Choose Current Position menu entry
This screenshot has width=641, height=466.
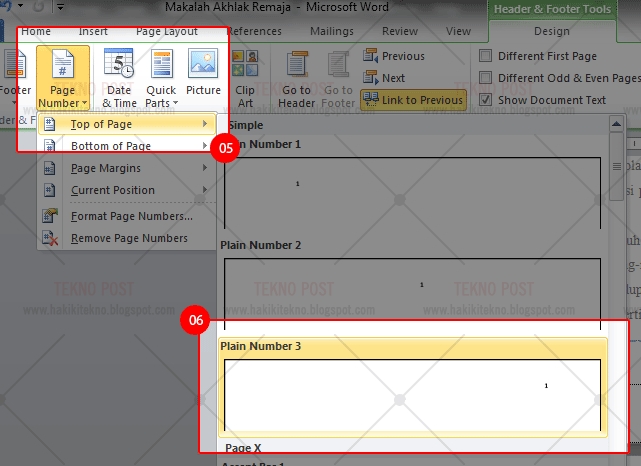point(127,190)
